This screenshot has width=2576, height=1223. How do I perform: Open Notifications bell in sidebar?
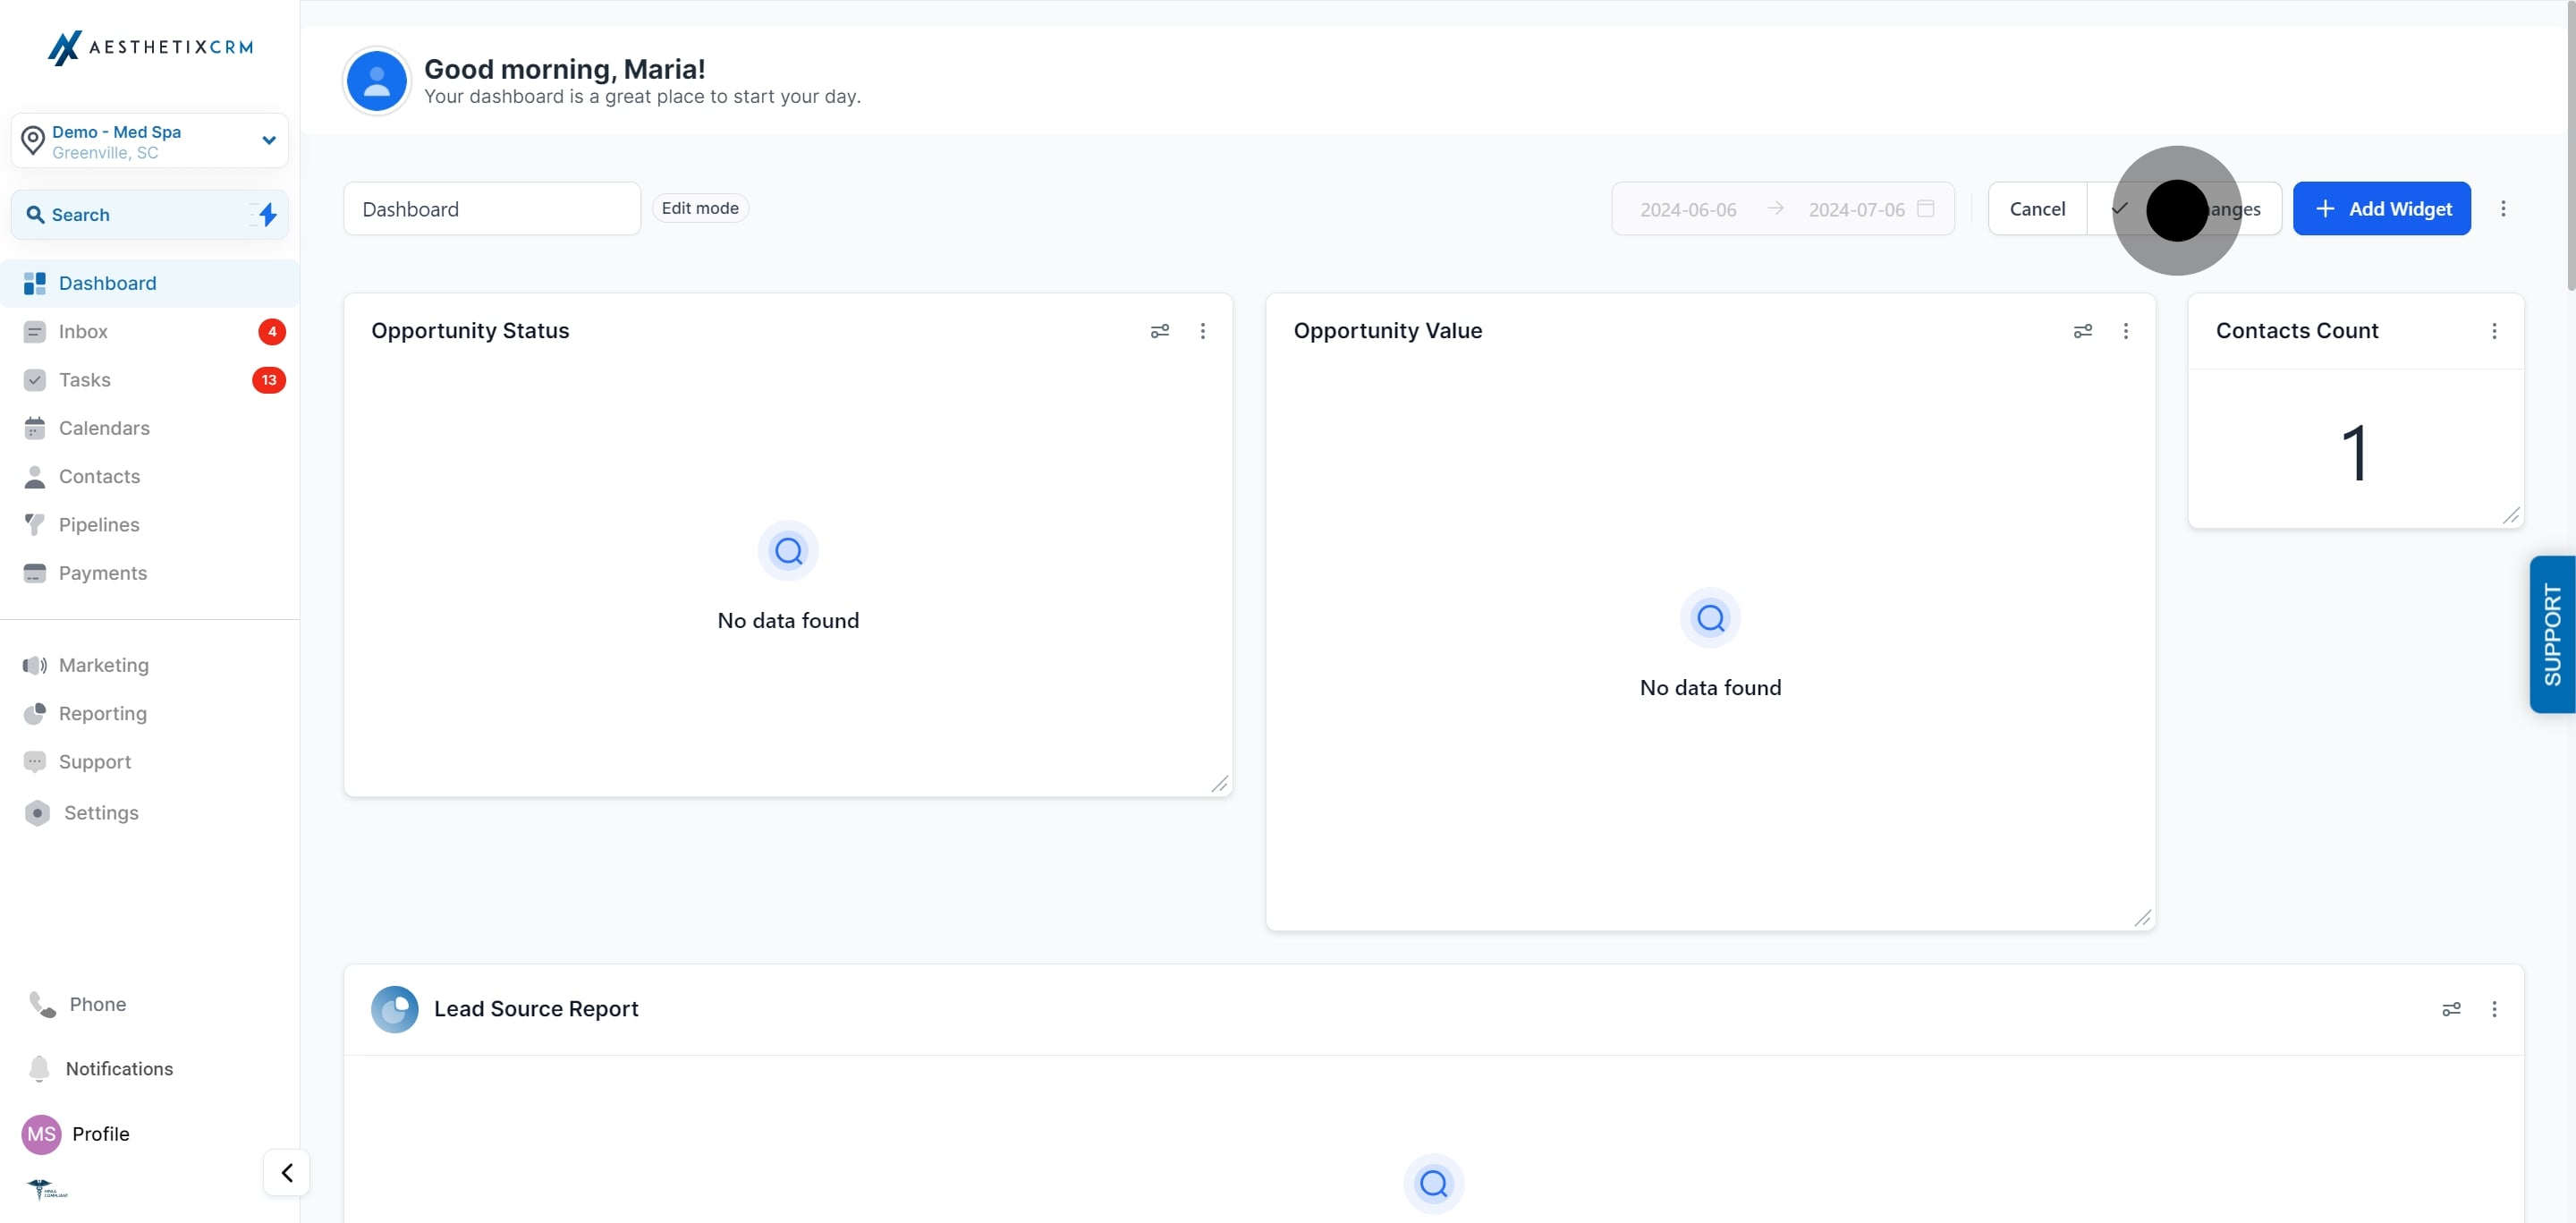(39, 1068)
